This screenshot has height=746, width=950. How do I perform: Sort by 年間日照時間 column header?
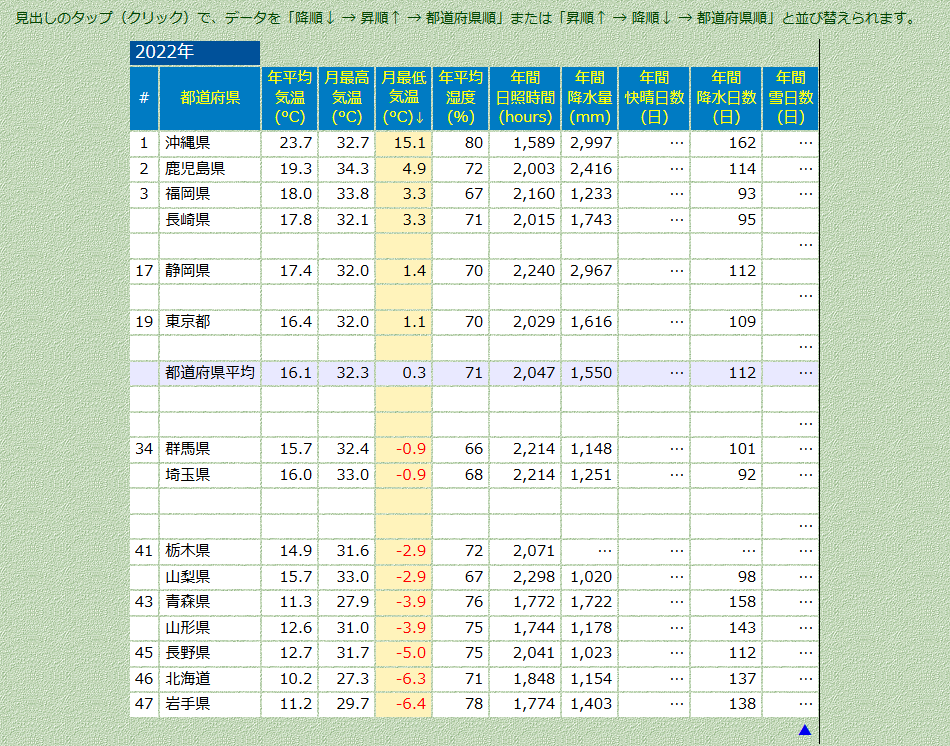tap(525, 97)
